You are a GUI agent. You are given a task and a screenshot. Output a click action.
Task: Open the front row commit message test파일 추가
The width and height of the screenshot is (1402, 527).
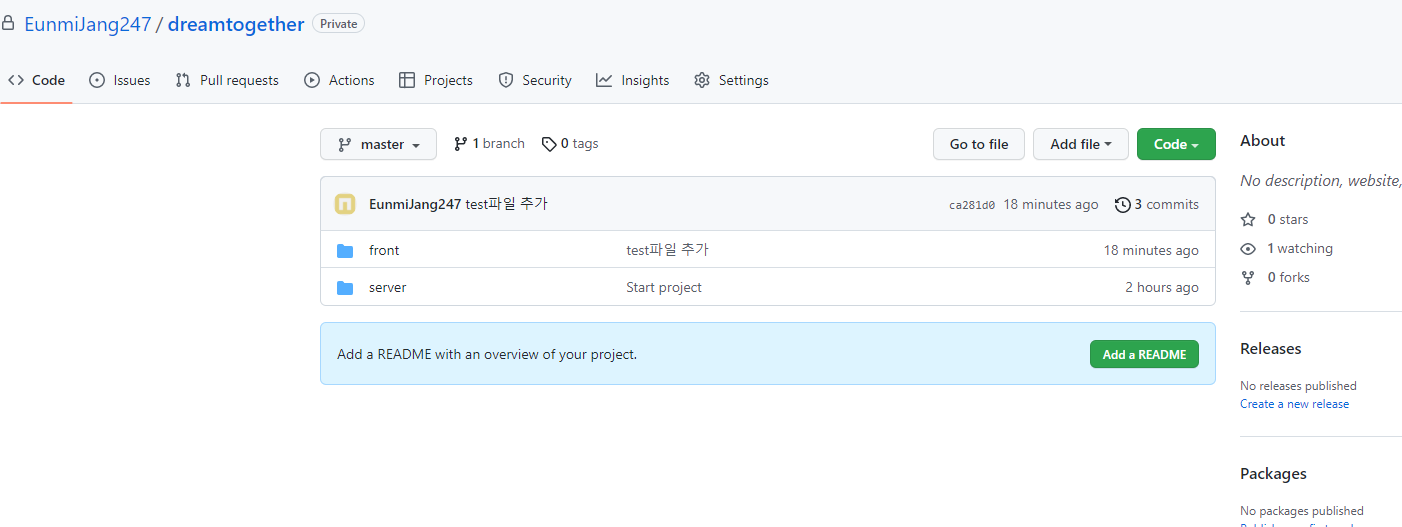pyautogui.click(x=668, y=250)
